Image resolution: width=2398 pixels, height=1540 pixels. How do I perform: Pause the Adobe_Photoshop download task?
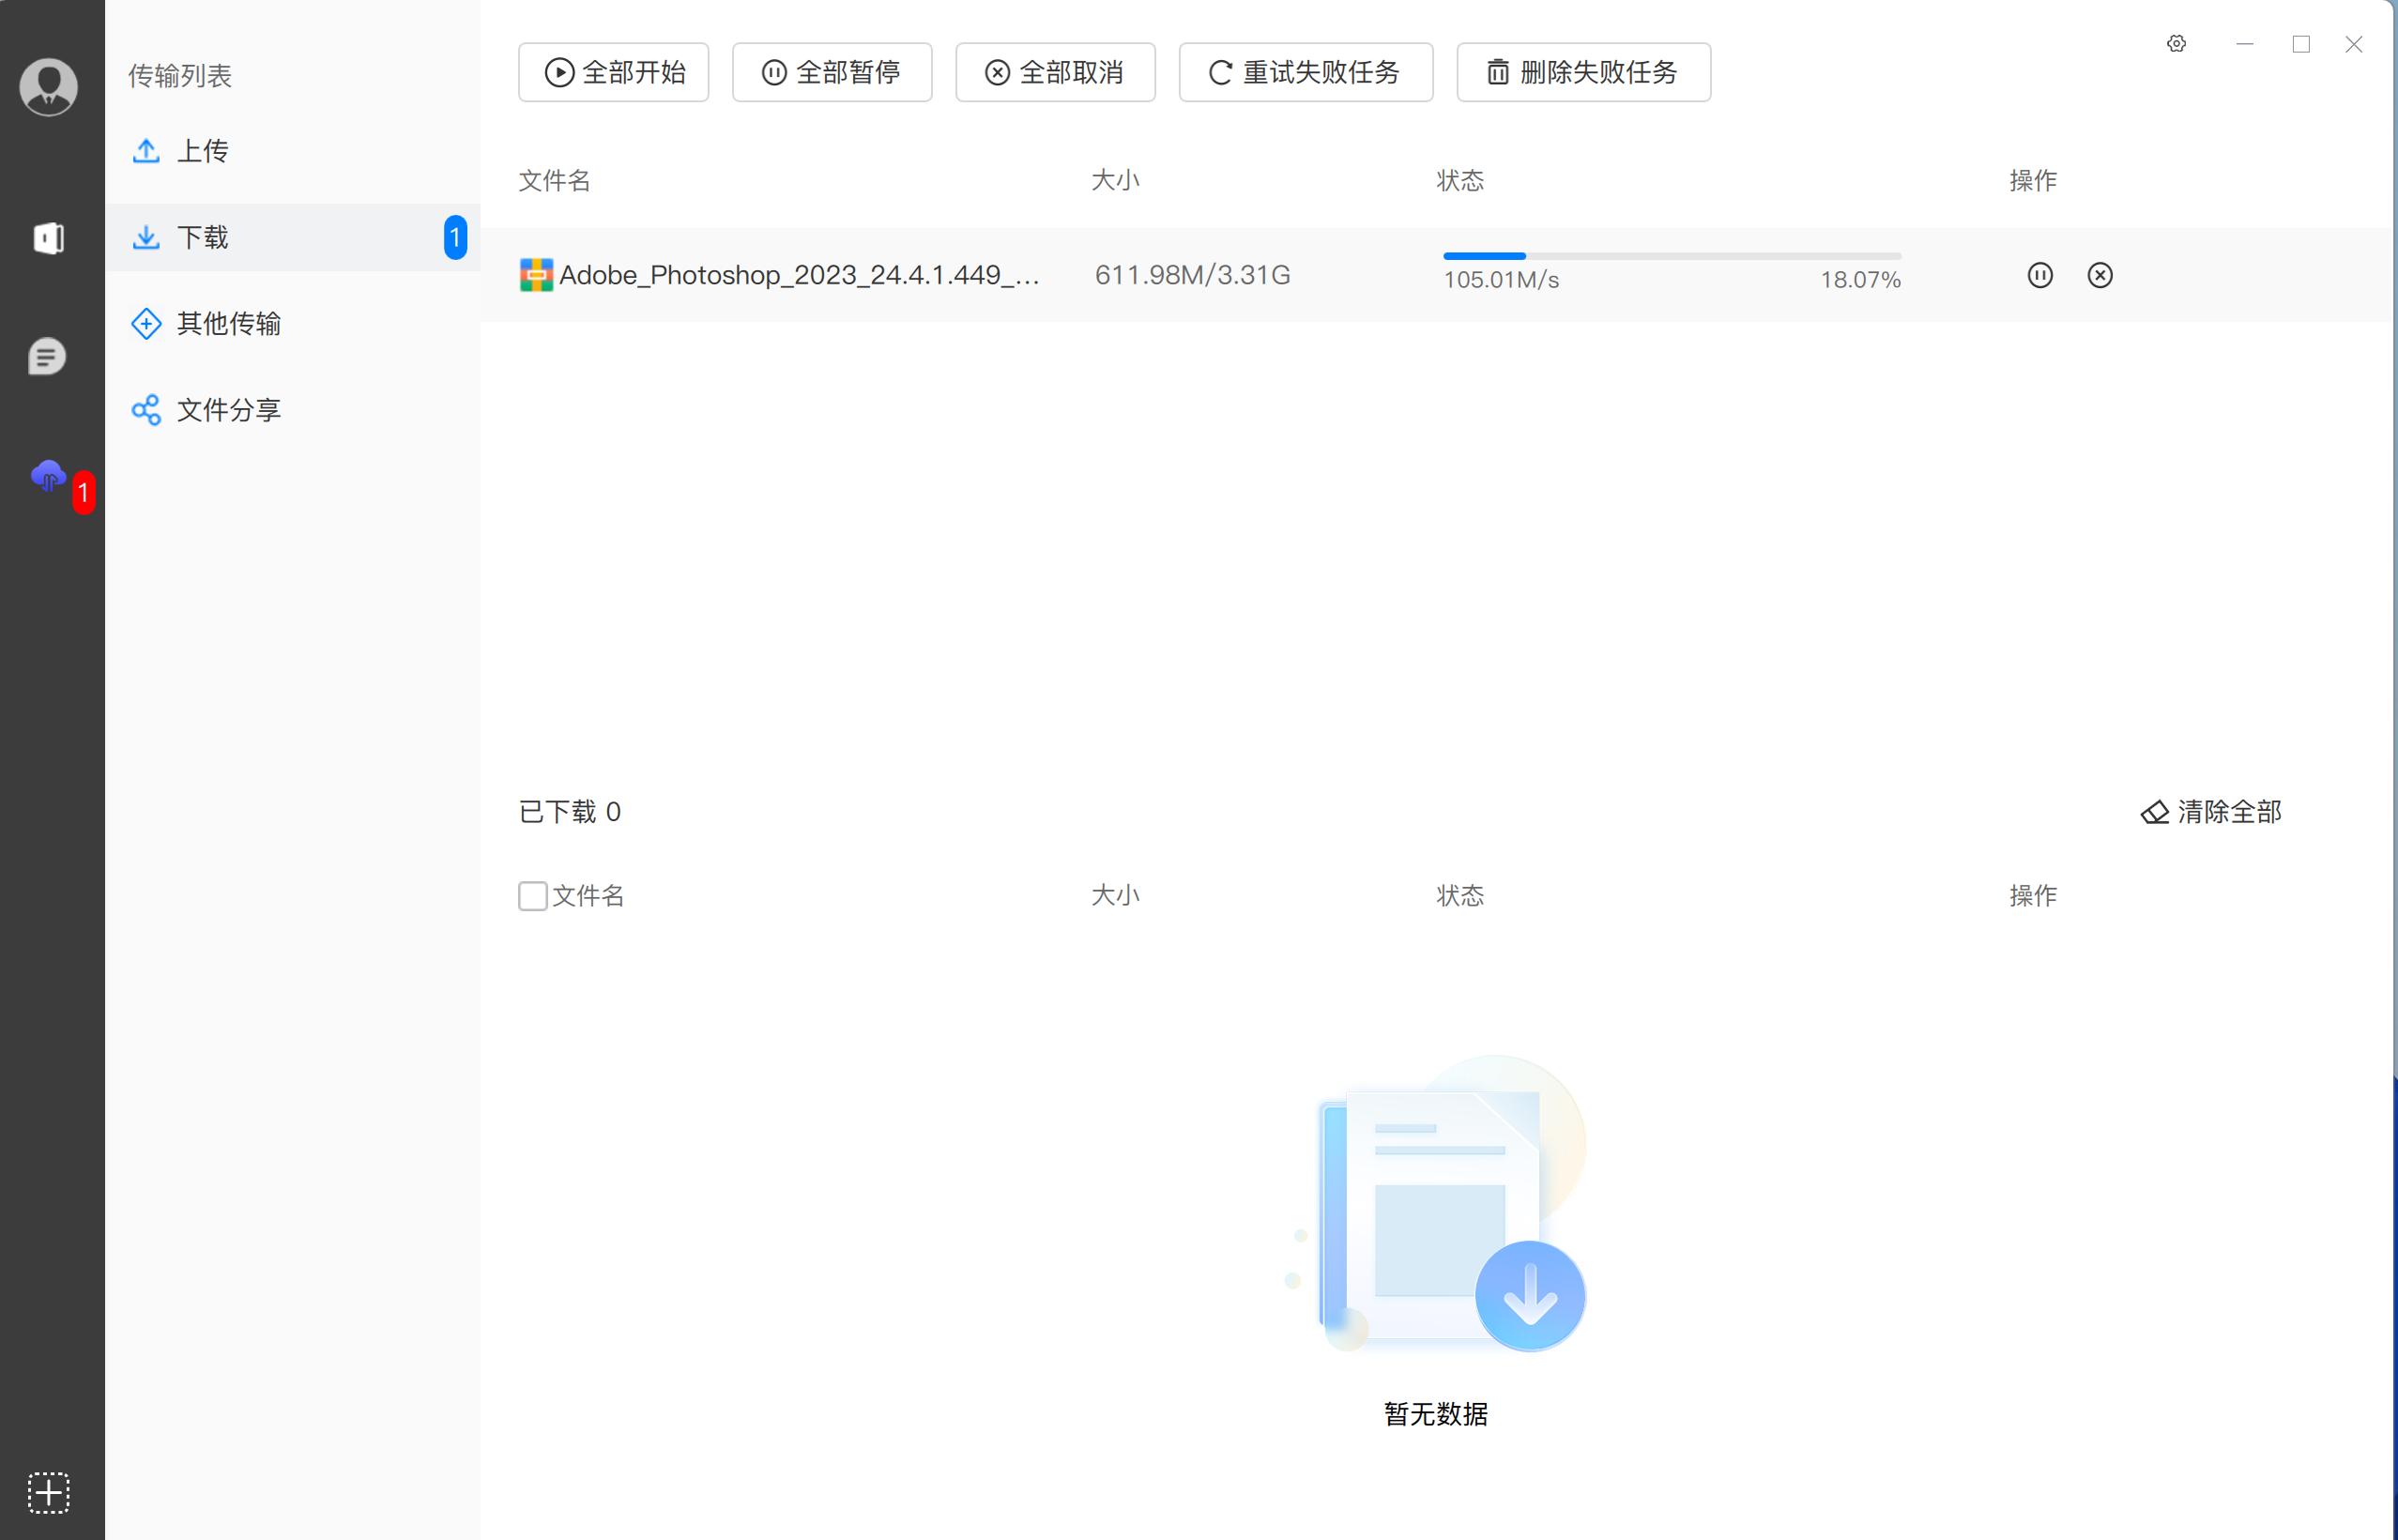pyautogui.click(x=2040, y=275)
